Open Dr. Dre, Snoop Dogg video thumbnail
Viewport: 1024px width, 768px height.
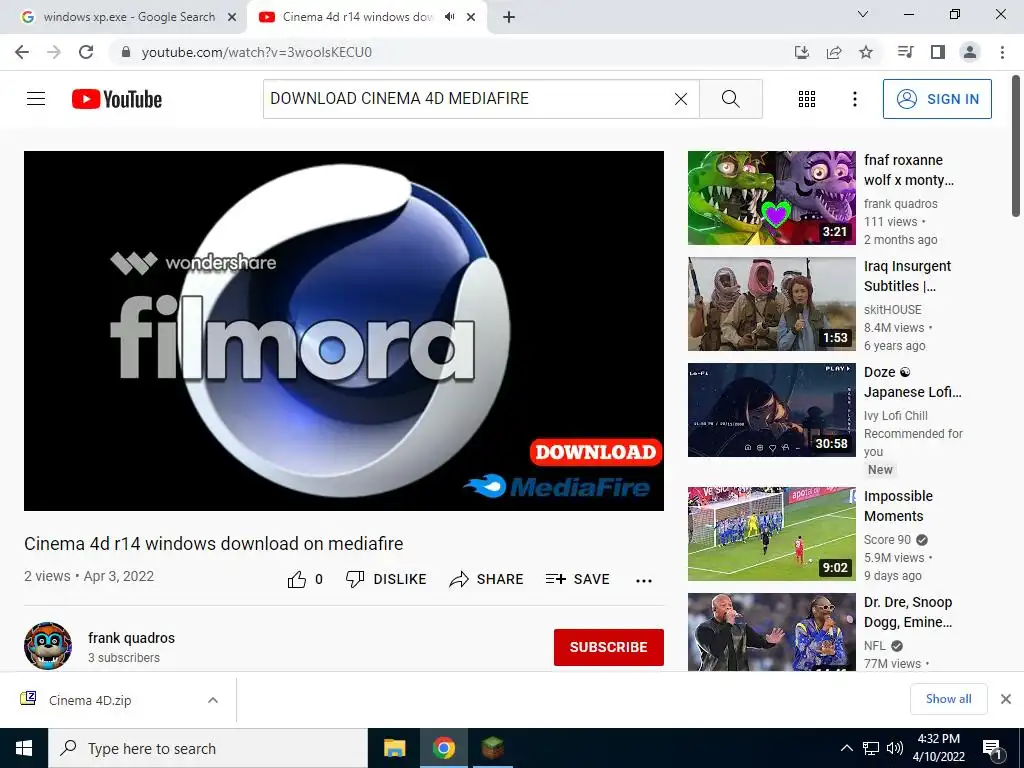(x=771, y=632)
